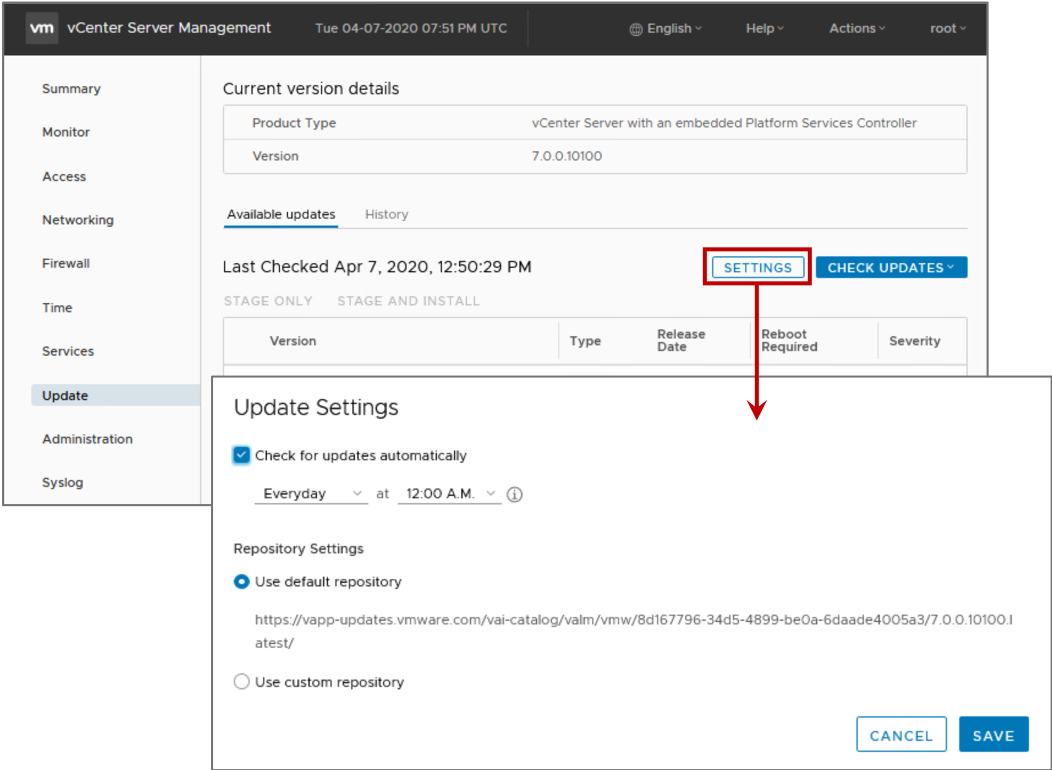Screen dimensions: 1052x770
Task: Click the Reboot Required column header
Action: 789,340
